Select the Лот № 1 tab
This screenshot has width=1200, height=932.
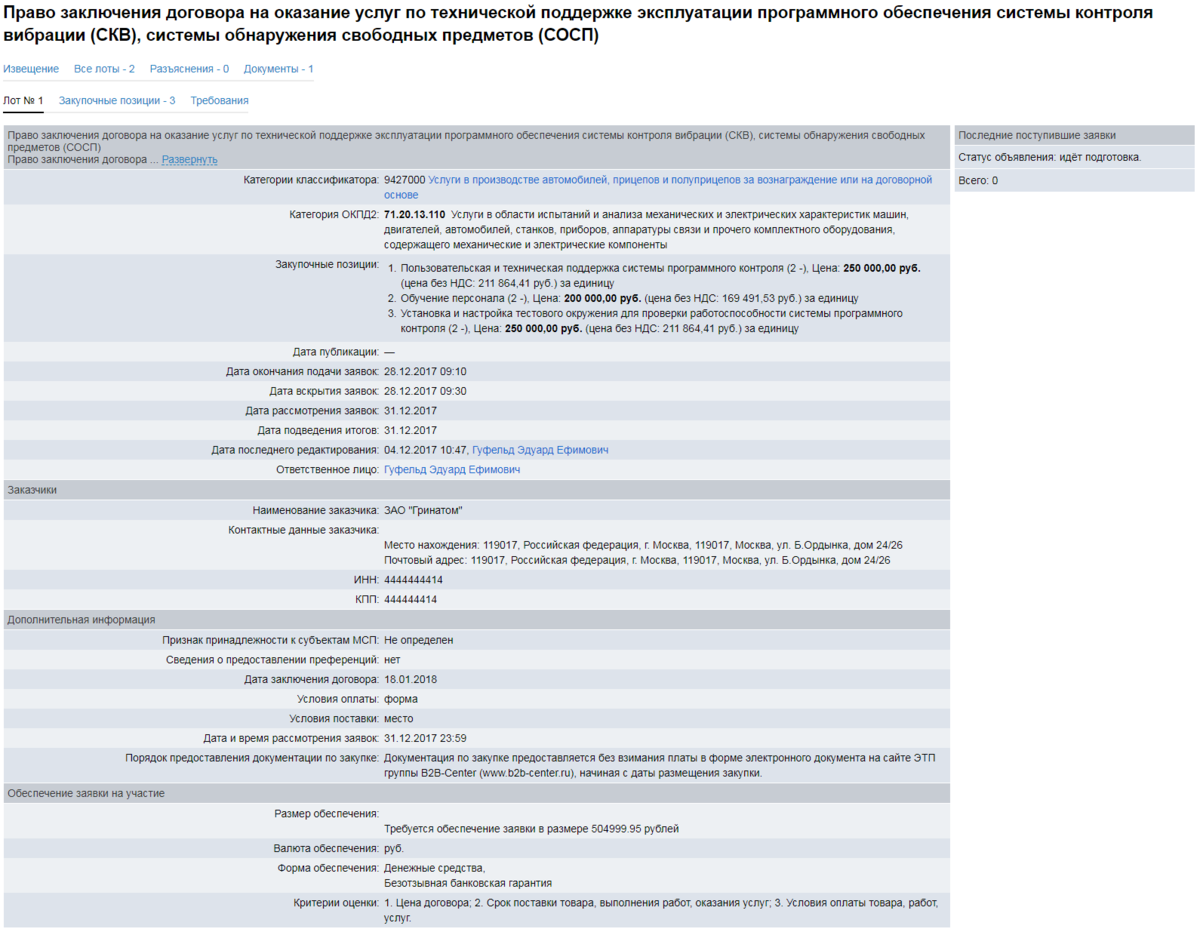click(23, 101)
